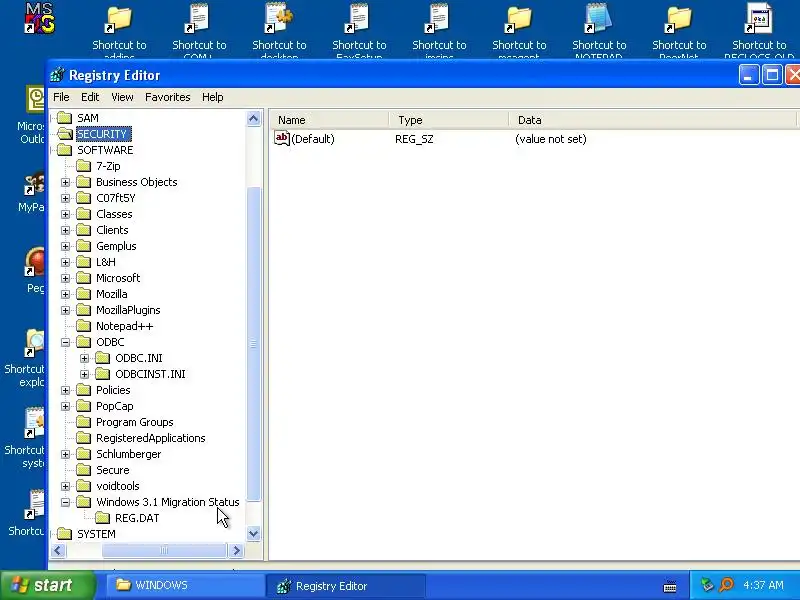Open the Help menu
This screenshot has width=800, height=600.
point(212,97)
